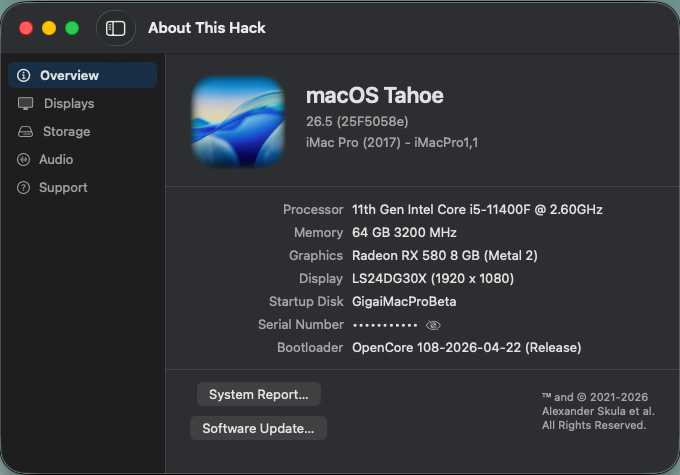Click the Support question mark icon
The image size is (680, 475).
(x=23, y=188)
